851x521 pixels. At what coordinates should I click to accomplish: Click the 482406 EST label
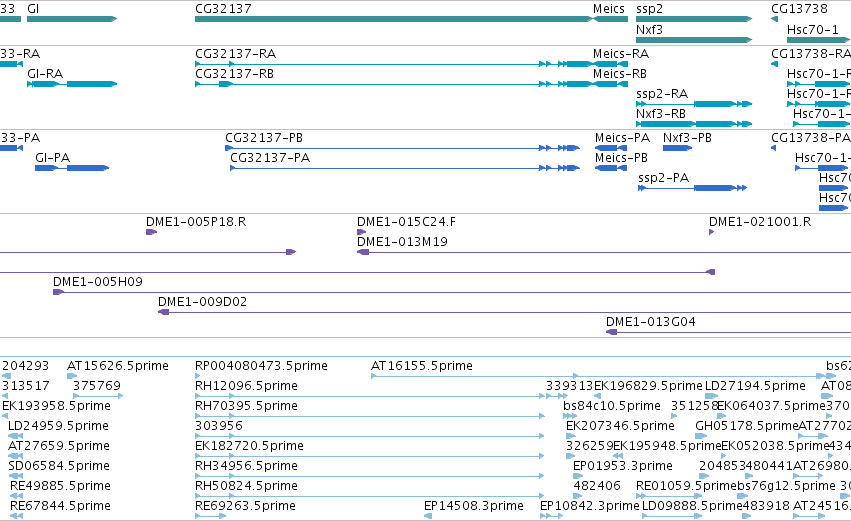(597, 485)
